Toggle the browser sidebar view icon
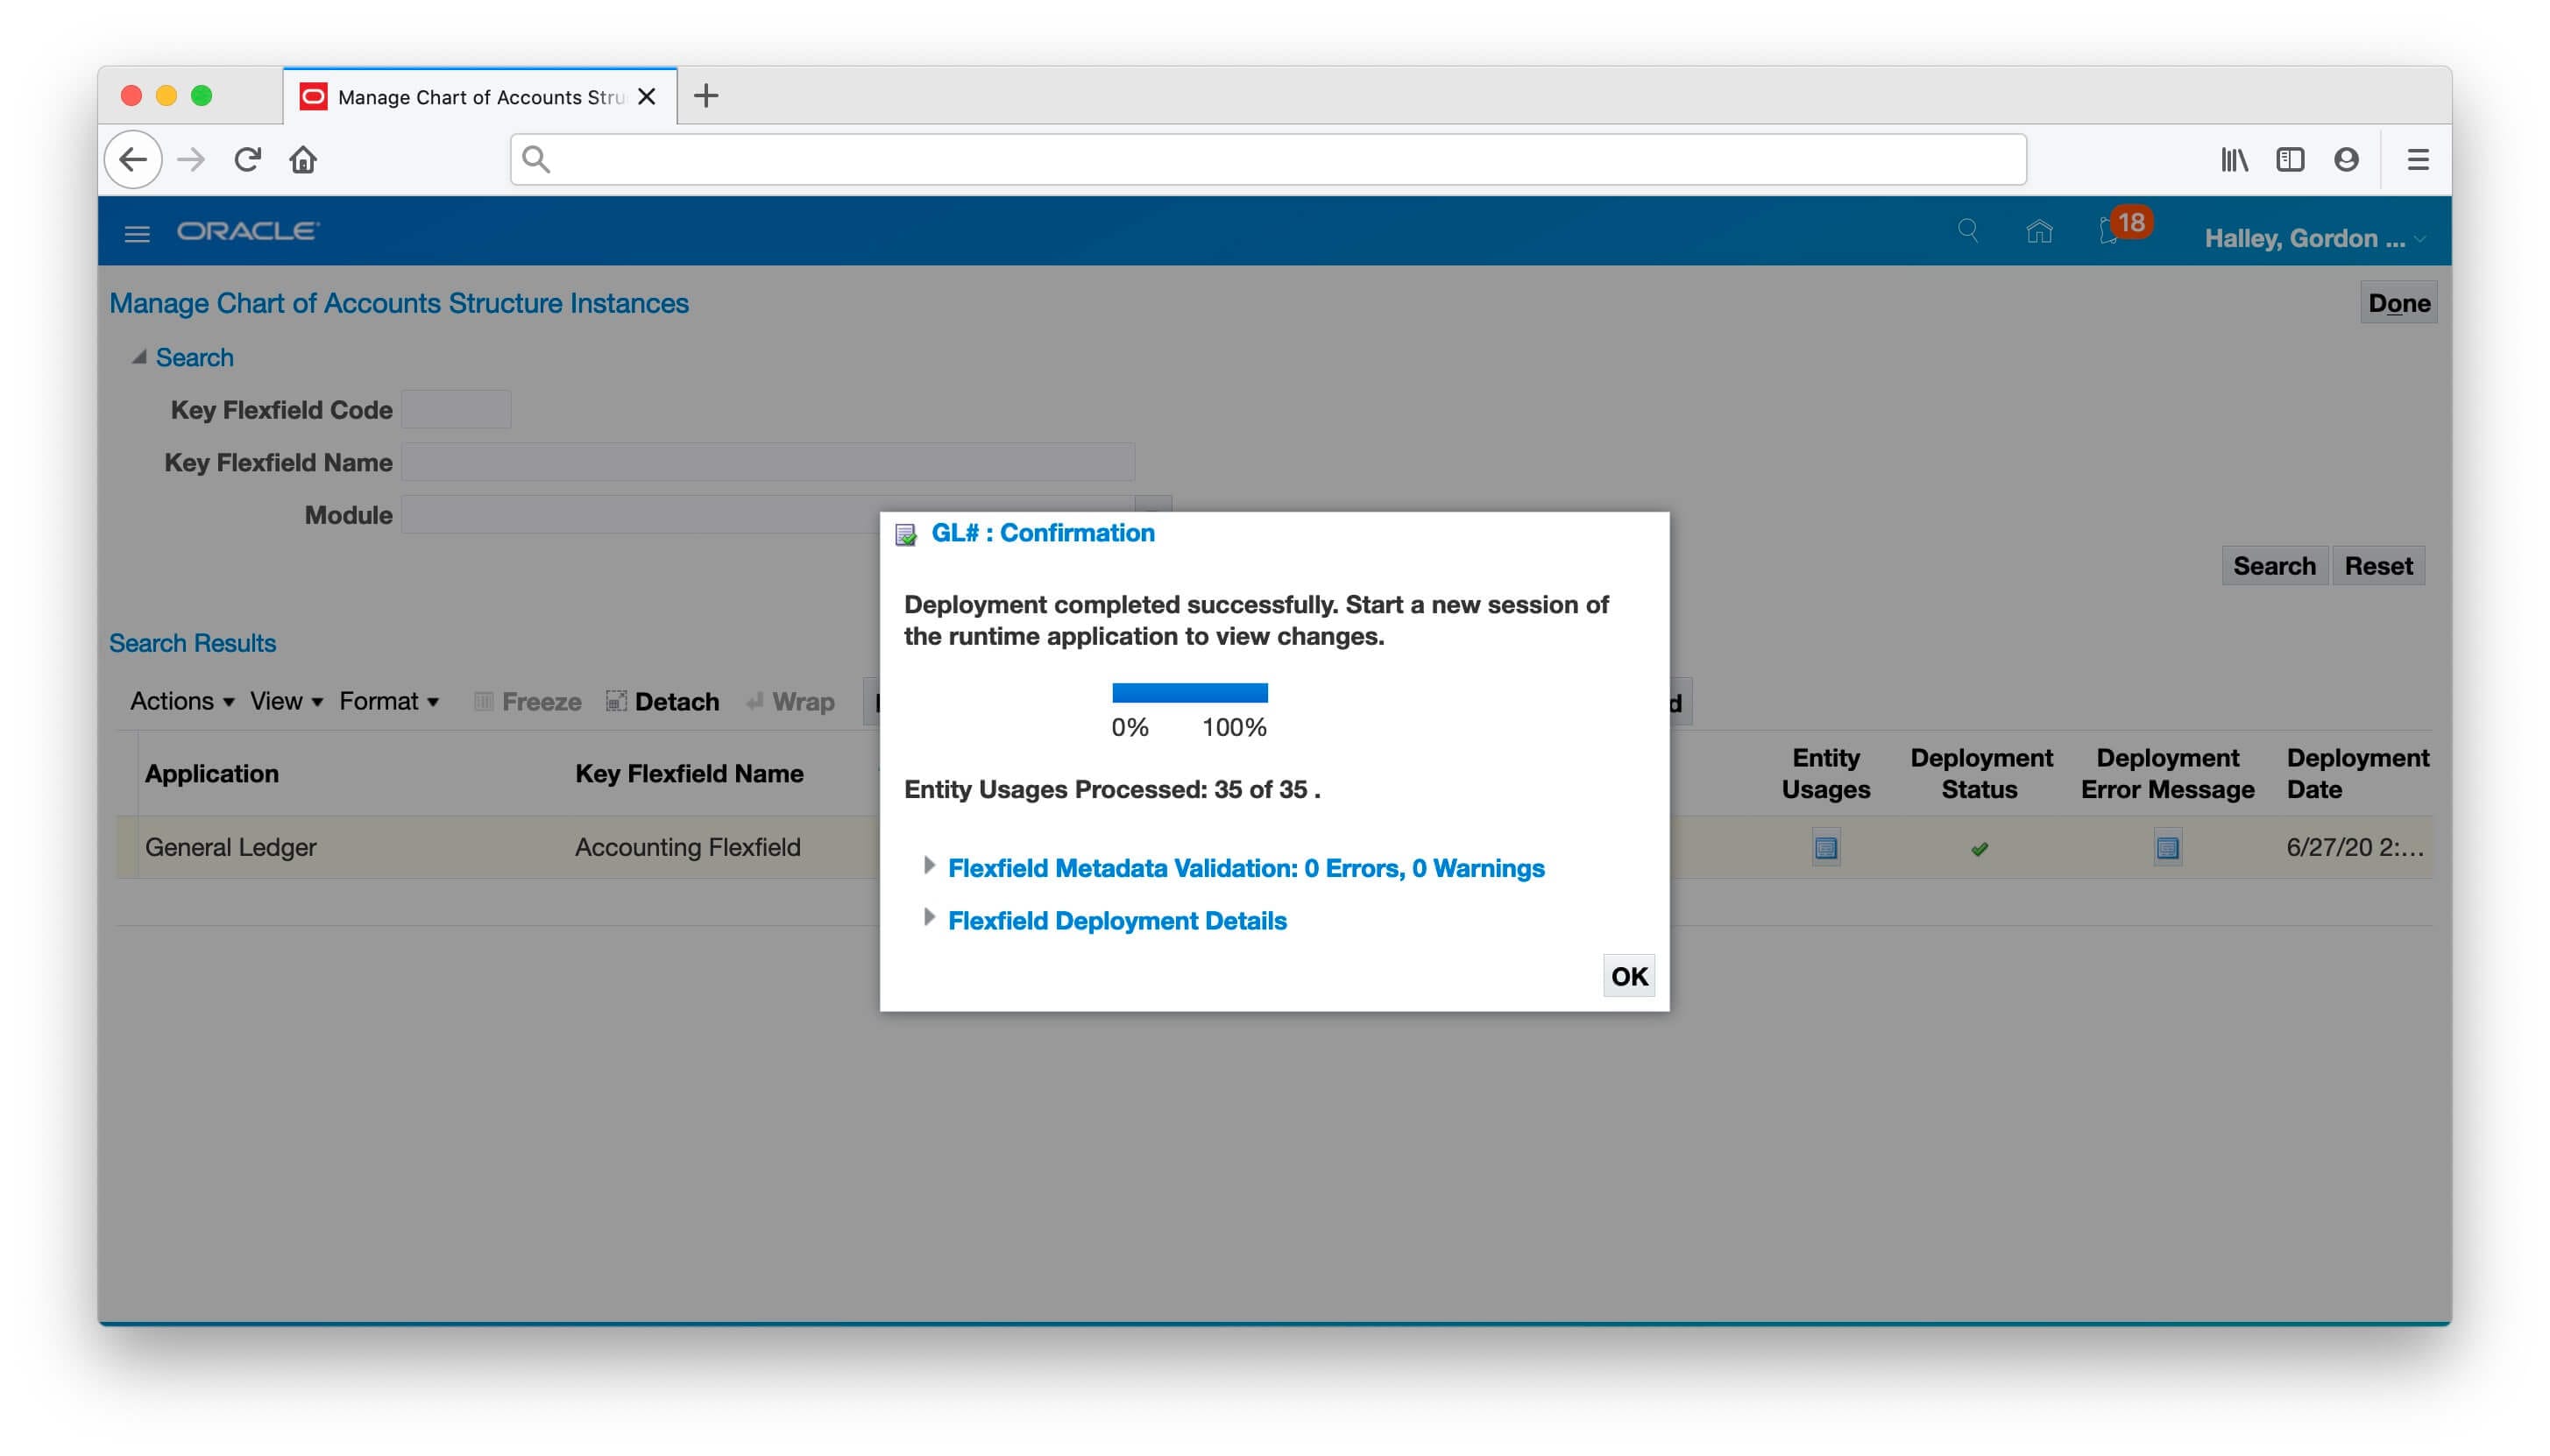This screenshot has width=2550, height=1456. coord(2290,160)
